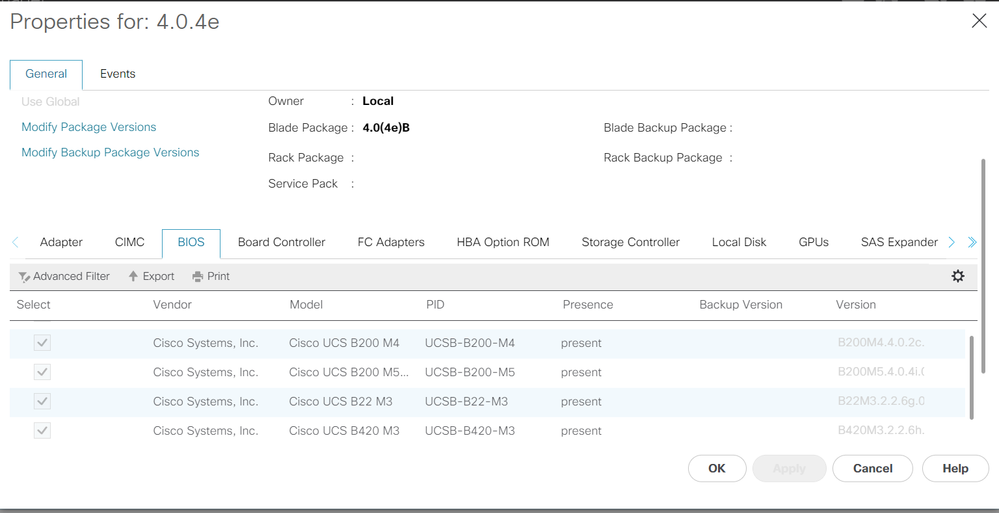Select the Cisco UCS B22 M3 model cell
The width and height of the screenshot is (999, 513).
pos(340,401)
